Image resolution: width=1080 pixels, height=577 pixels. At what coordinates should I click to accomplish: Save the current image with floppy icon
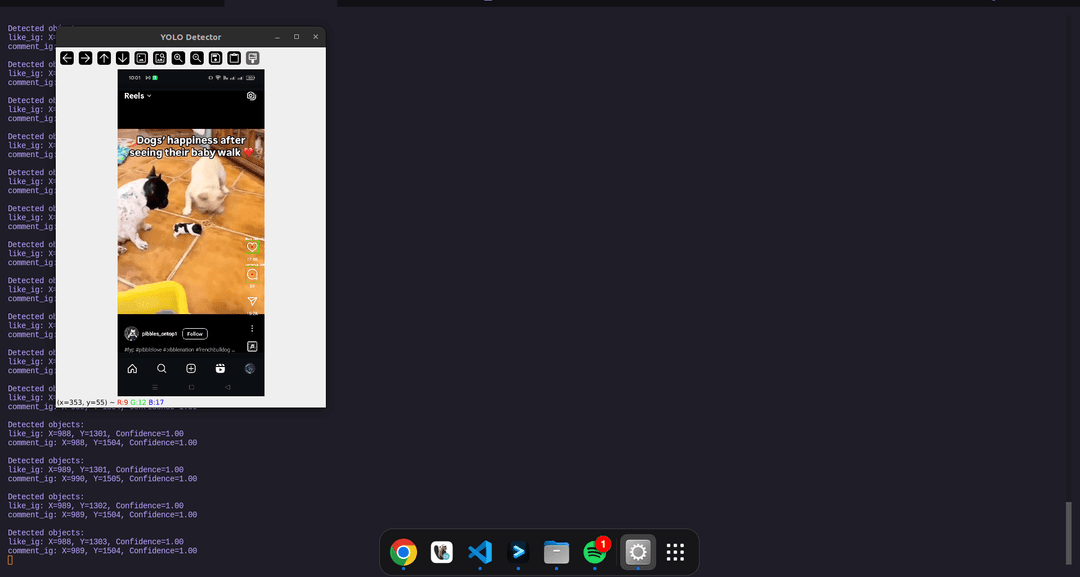[215, 58]
